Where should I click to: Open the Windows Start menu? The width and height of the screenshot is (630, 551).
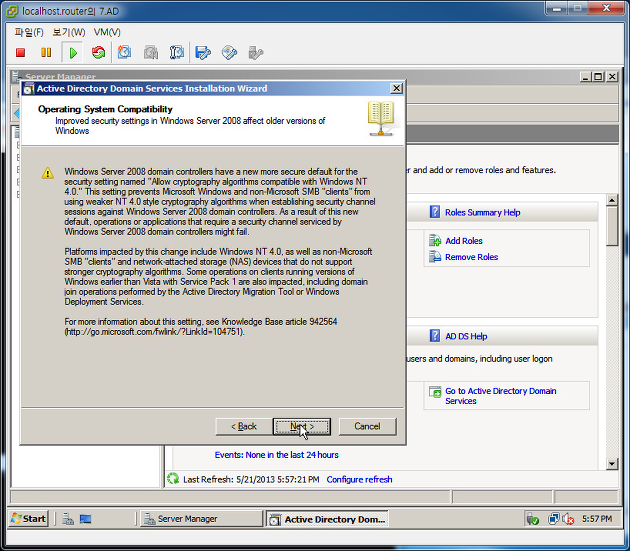[x=28, y=519]
